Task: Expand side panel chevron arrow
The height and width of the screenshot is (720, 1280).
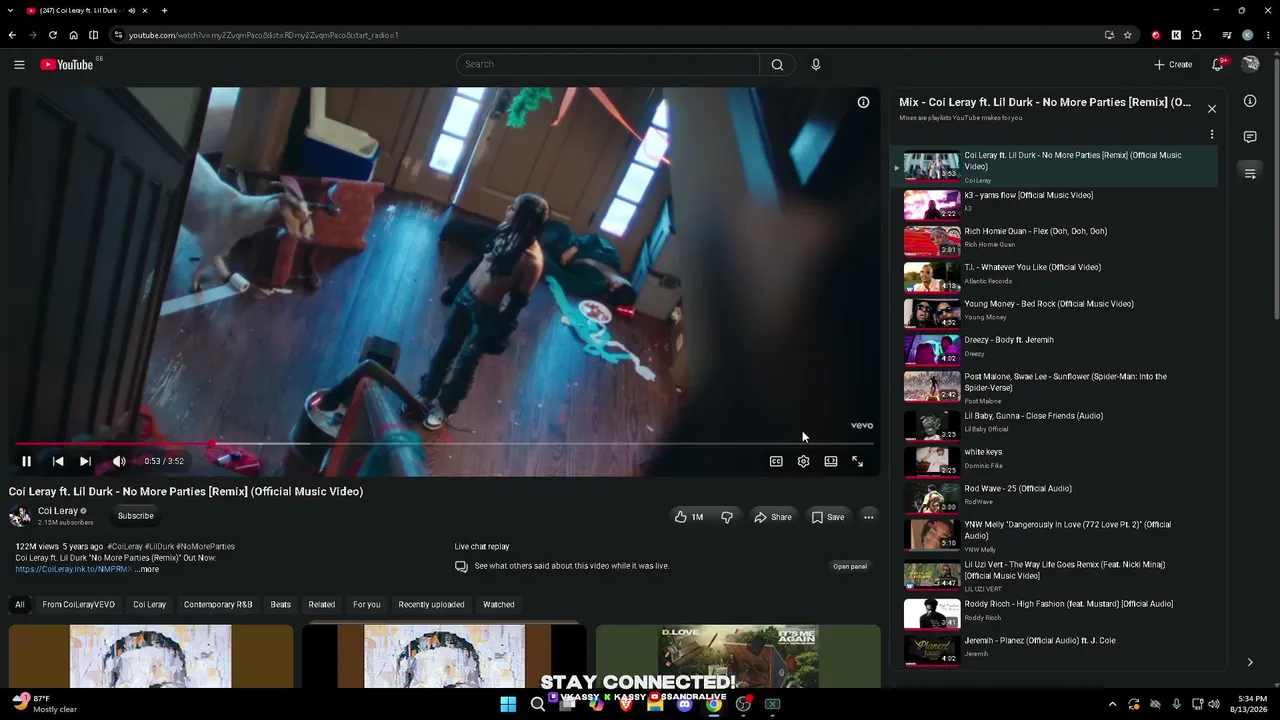Action: [1250, 662]
